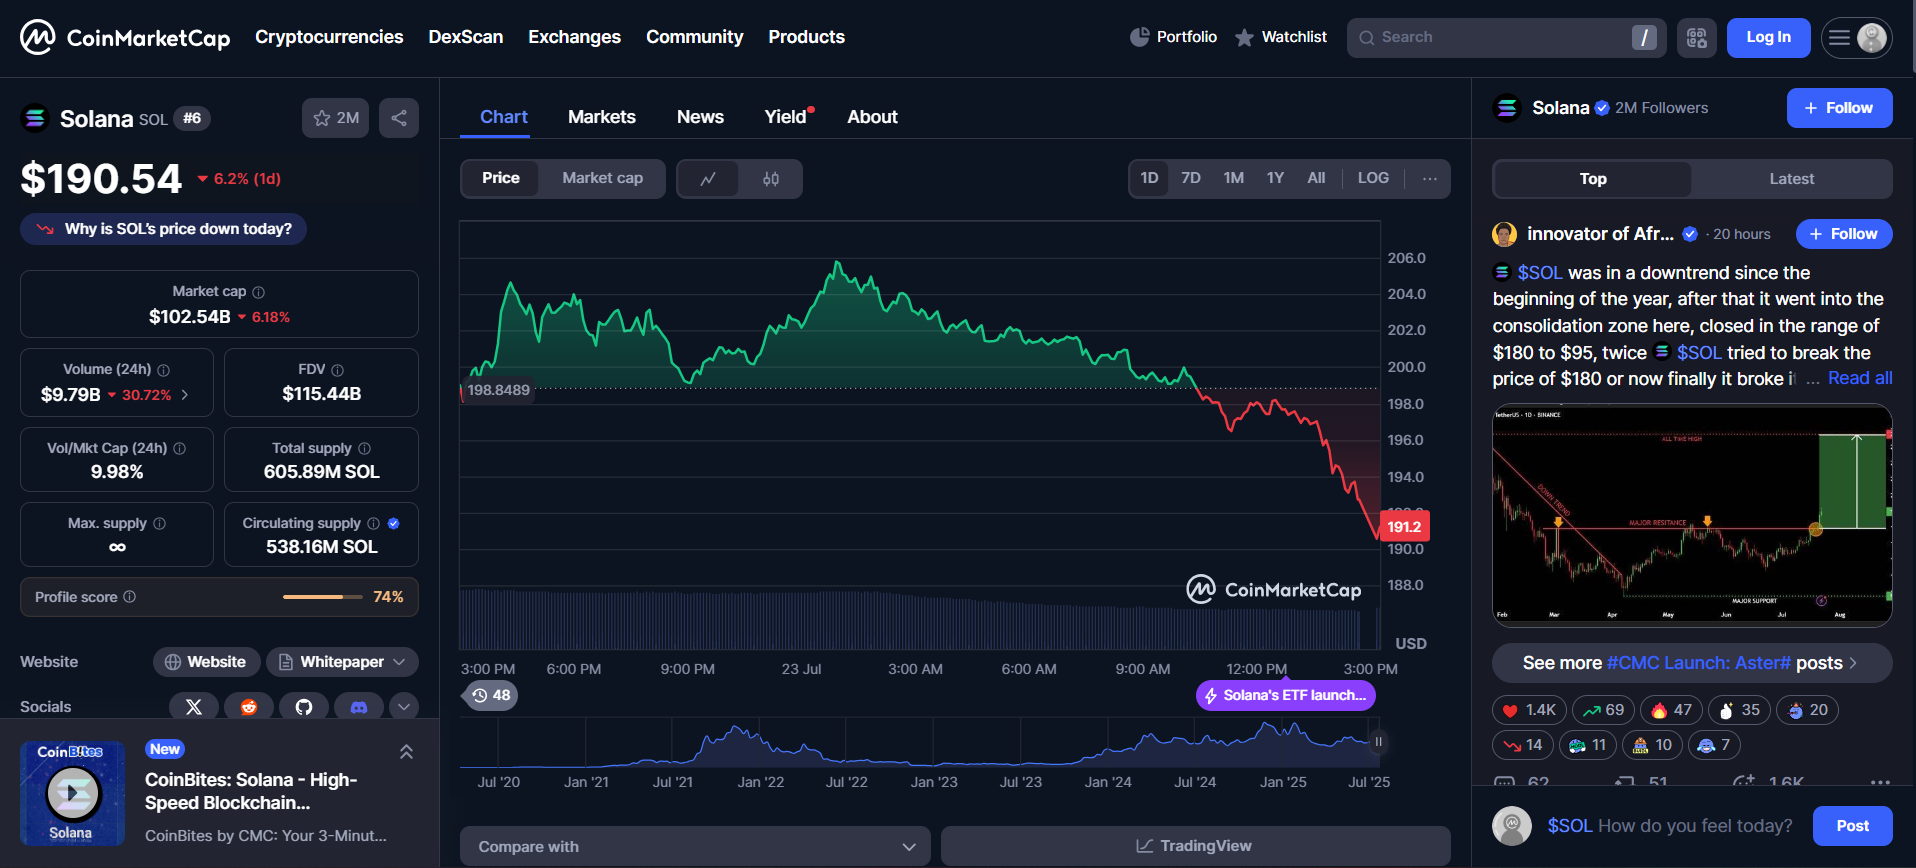Open Products nav menu
Image resolution: width=1916 pixels, height=868 pixels.
(807, 37)
